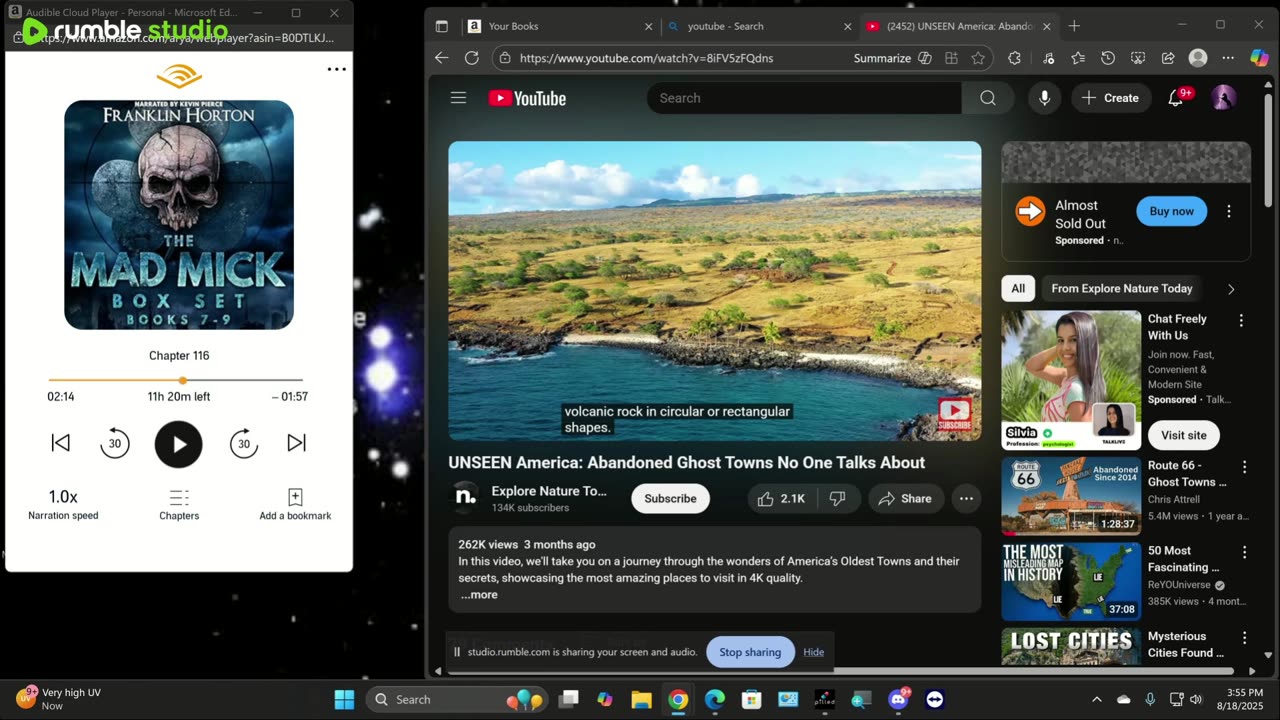Like the video with 2.1K likes
The image size is (1280, 720).
[782, 498]
